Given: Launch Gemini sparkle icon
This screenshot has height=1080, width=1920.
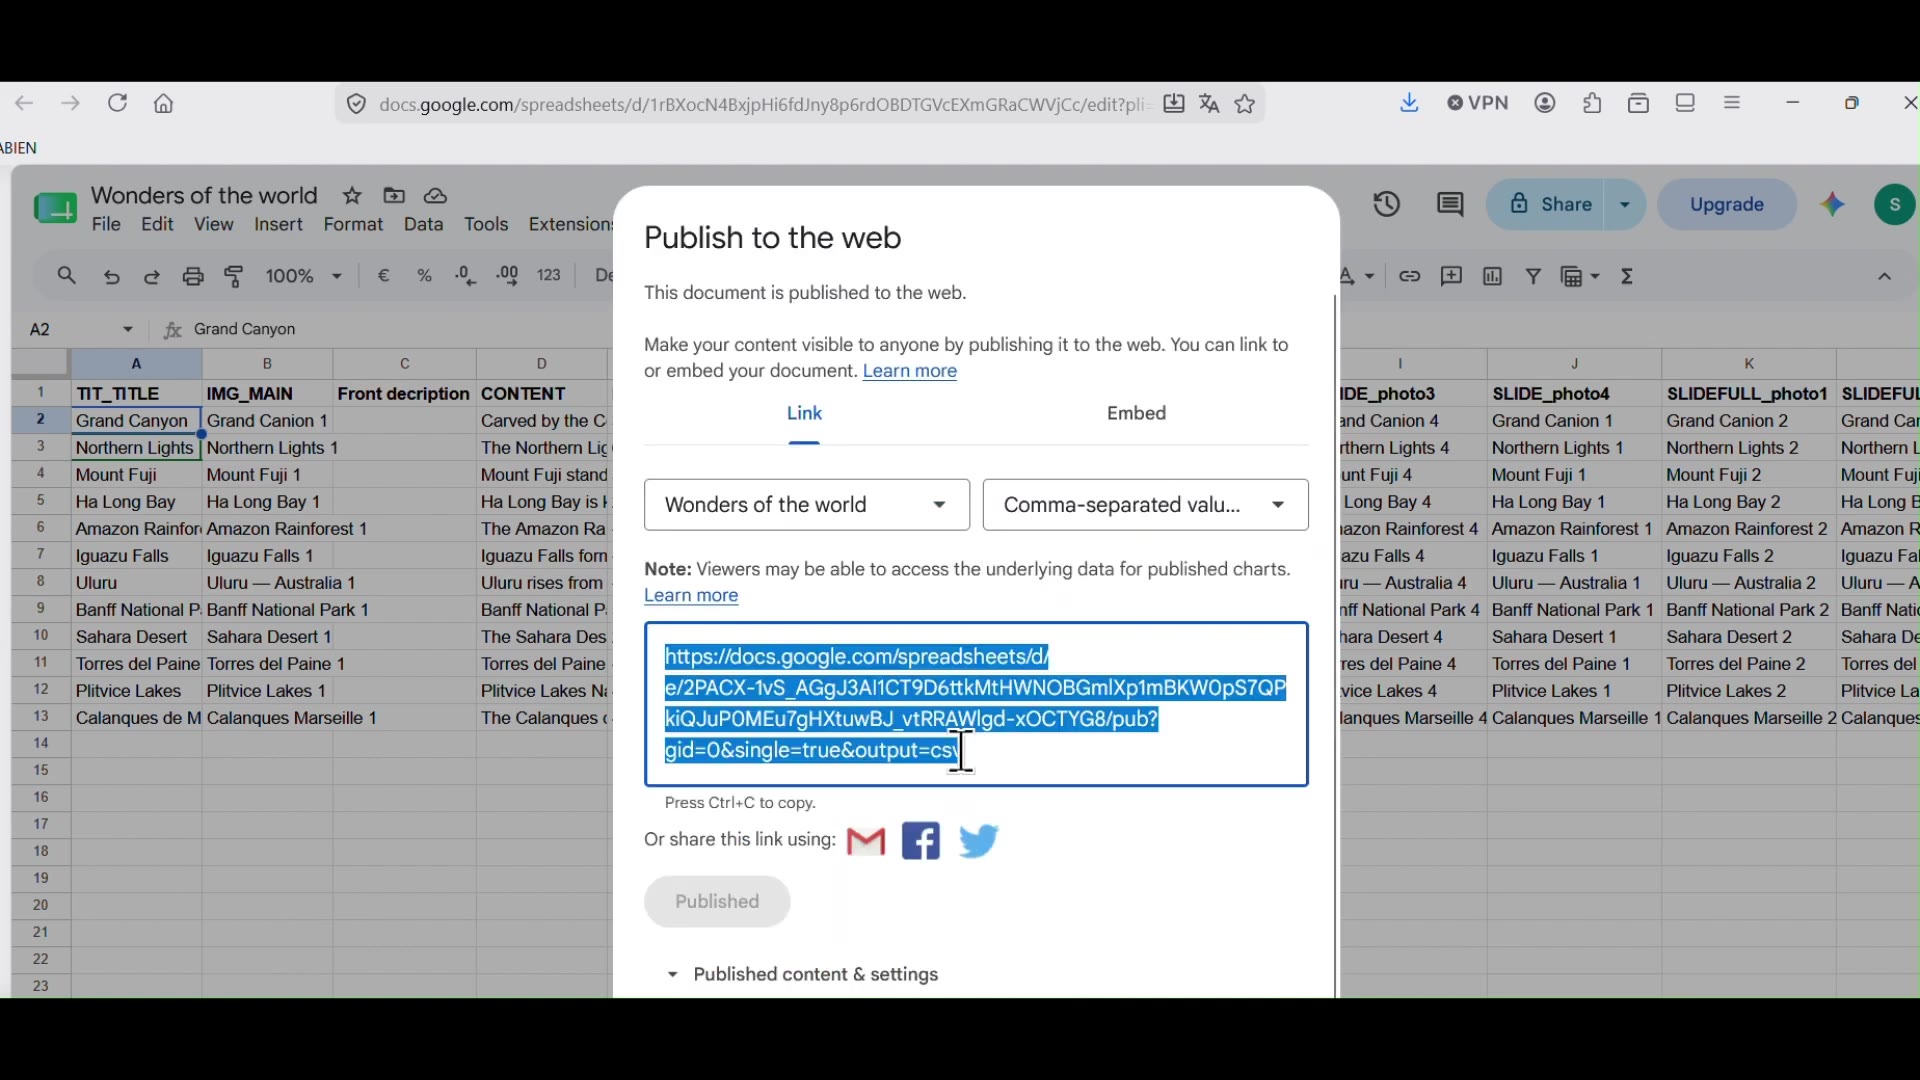Looking at the screenshot, I should click(1834, 205).
